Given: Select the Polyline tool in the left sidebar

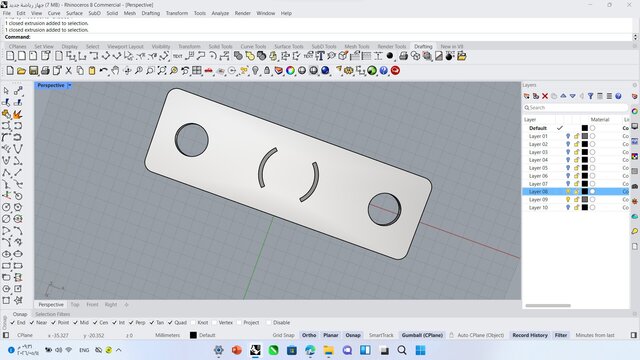Looking at the screenshot, I should pyautogui.click(x=6, y=173).
